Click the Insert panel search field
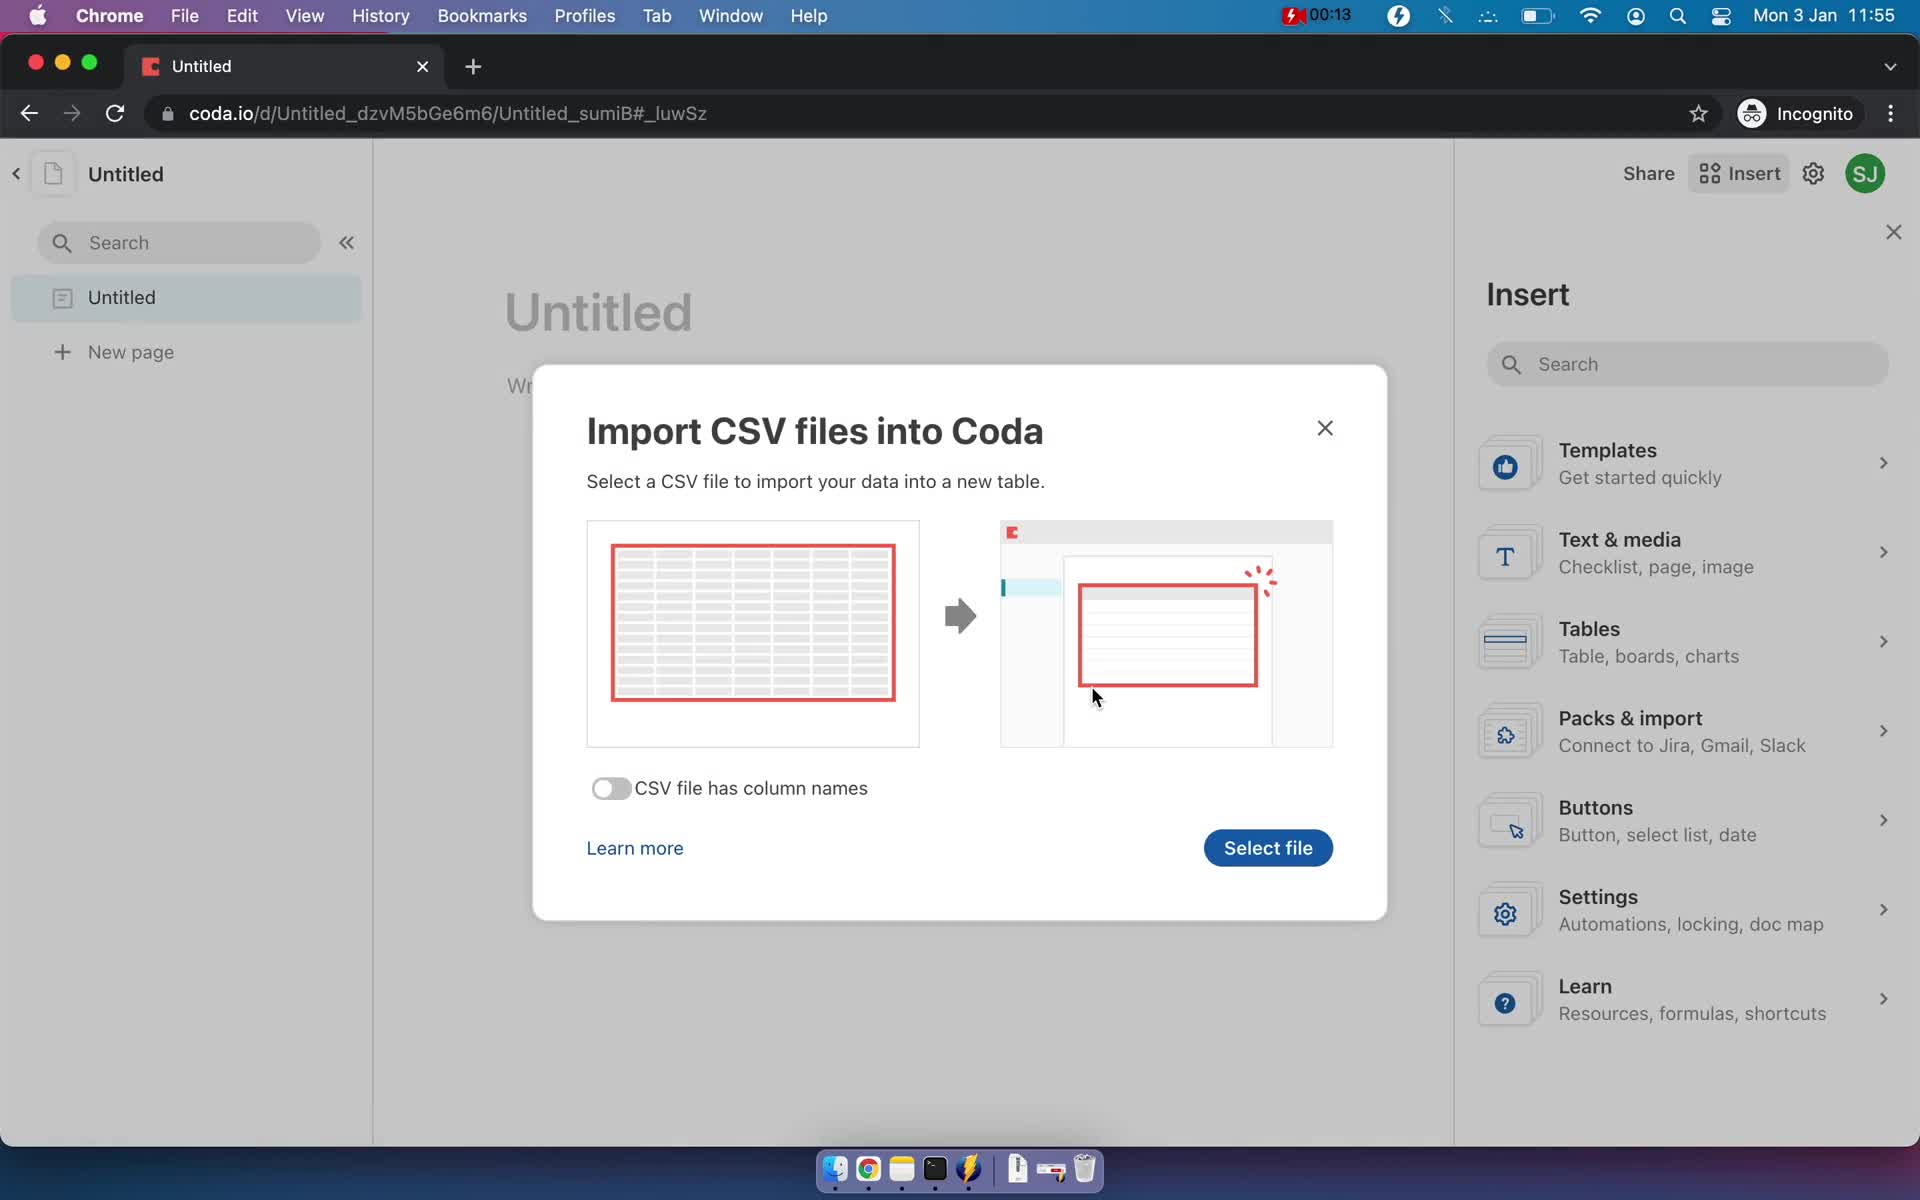The width and height of the screenshot is (1920, 1200). [x=1687, y=364]
